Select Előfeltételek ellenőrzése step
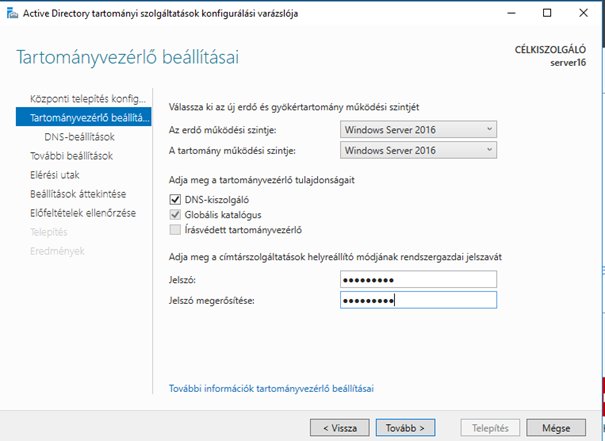Screen dimensions: 605x441 coord(82,212)
